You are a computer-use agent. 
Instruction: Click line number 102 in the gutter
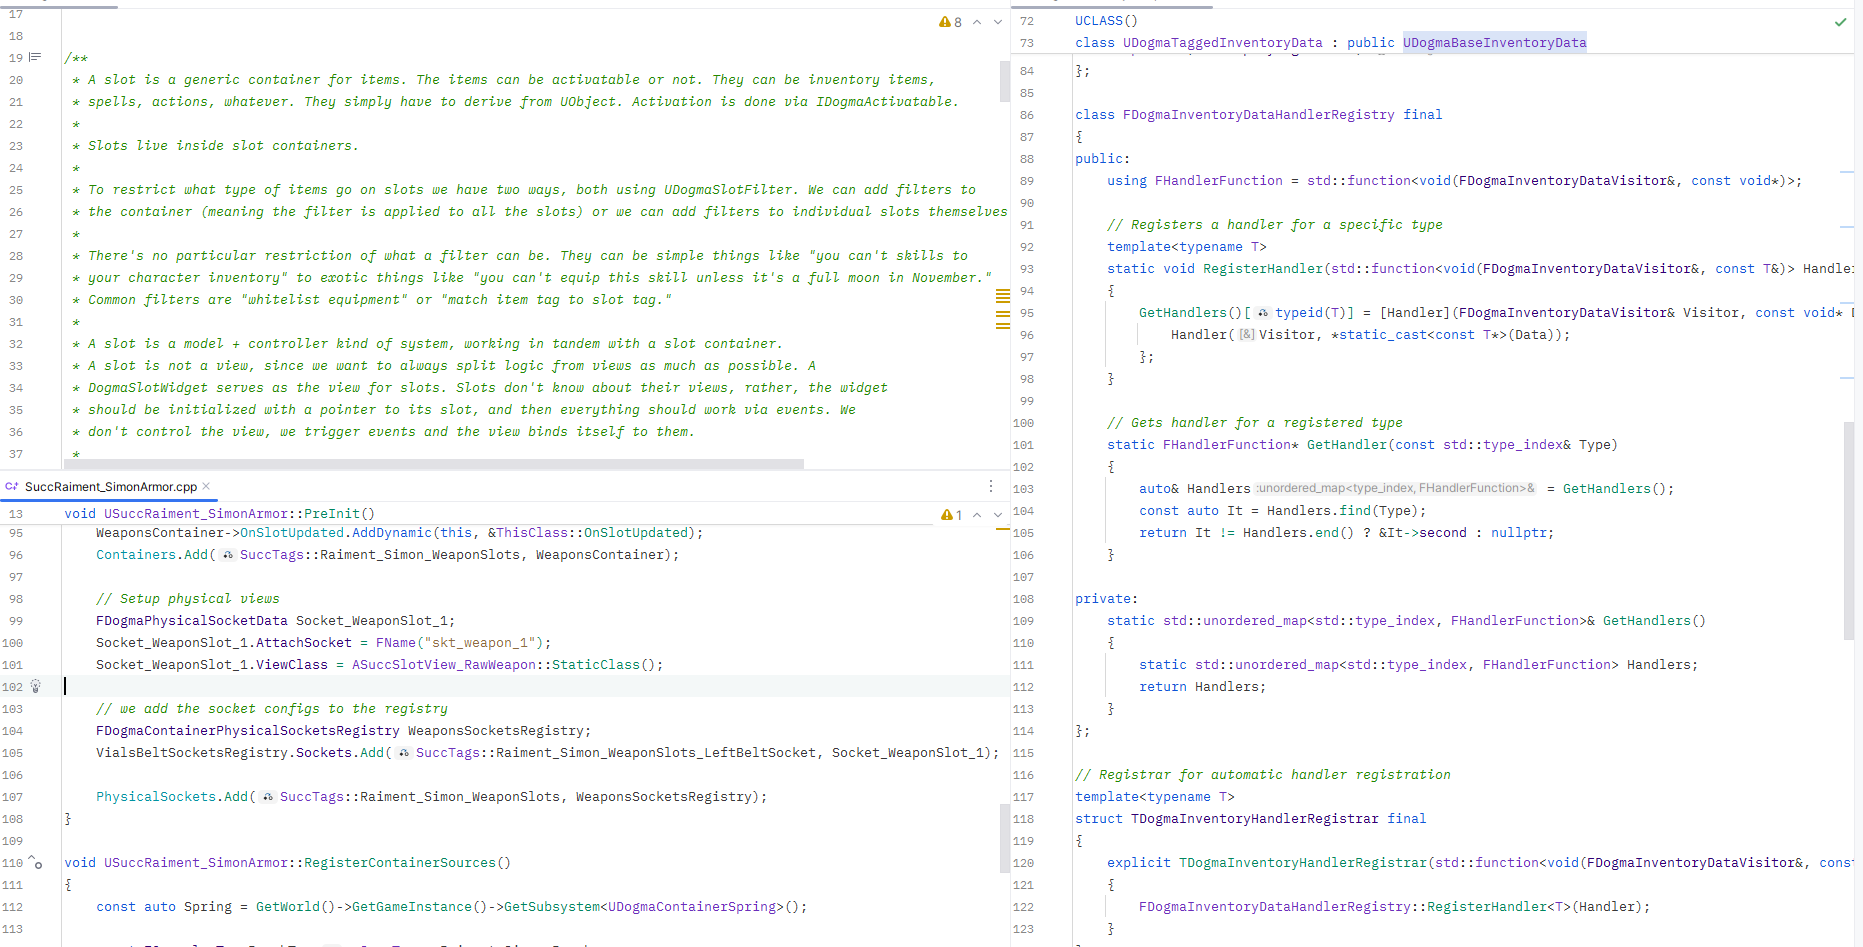click(12, 687)
